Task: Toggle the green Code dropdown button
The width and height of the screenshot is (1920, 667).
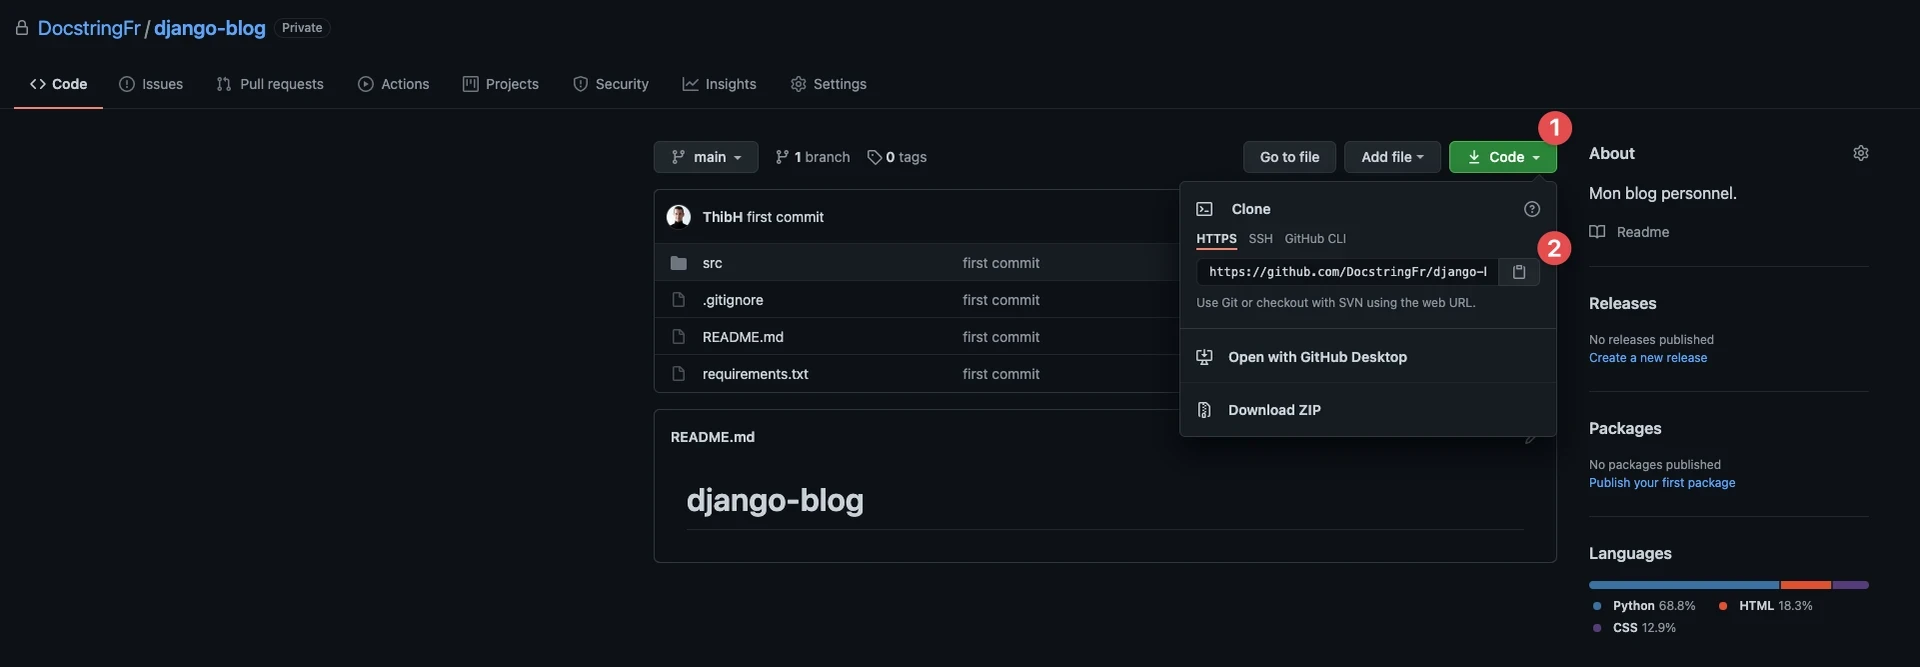Action: [1502, 157]
